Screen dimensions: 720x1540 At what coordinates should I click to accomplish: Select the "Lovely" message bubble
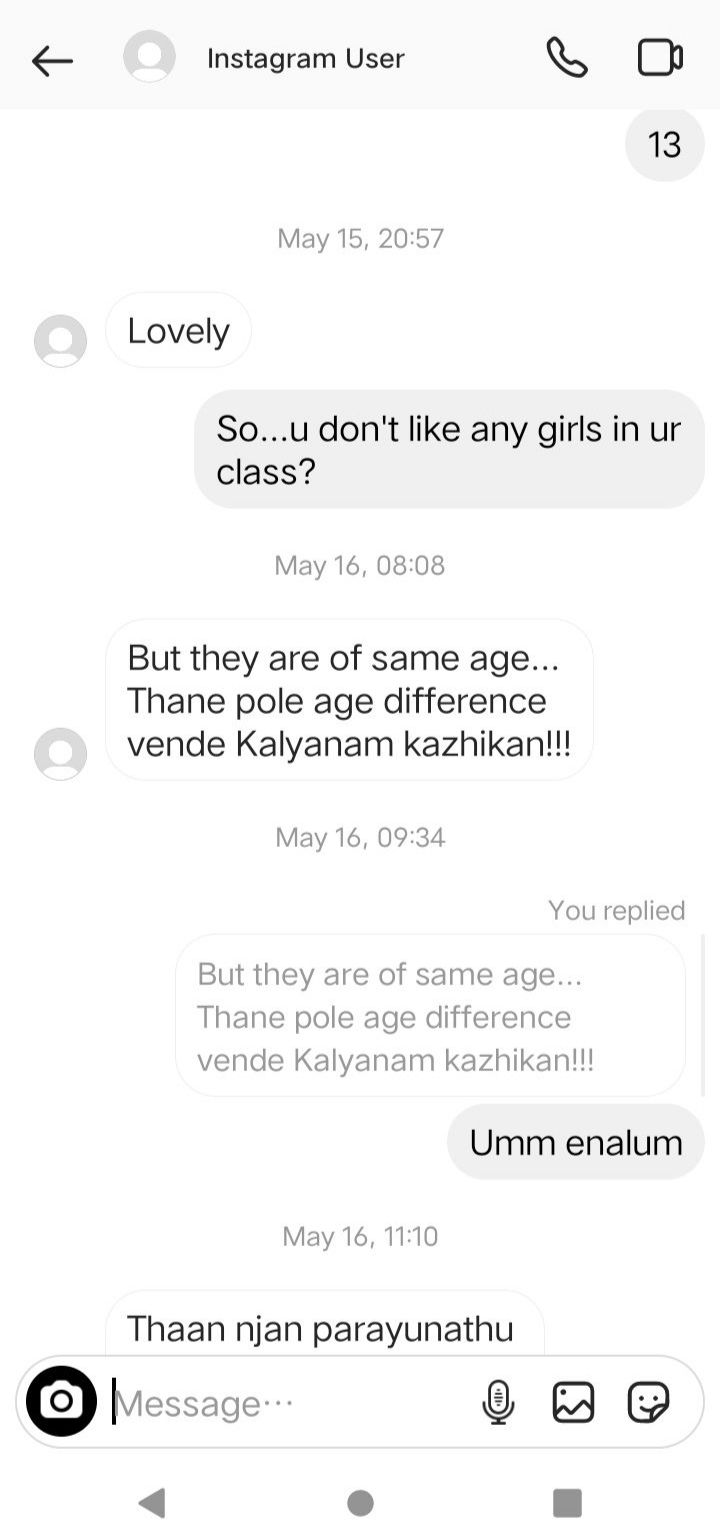point(178,330)
